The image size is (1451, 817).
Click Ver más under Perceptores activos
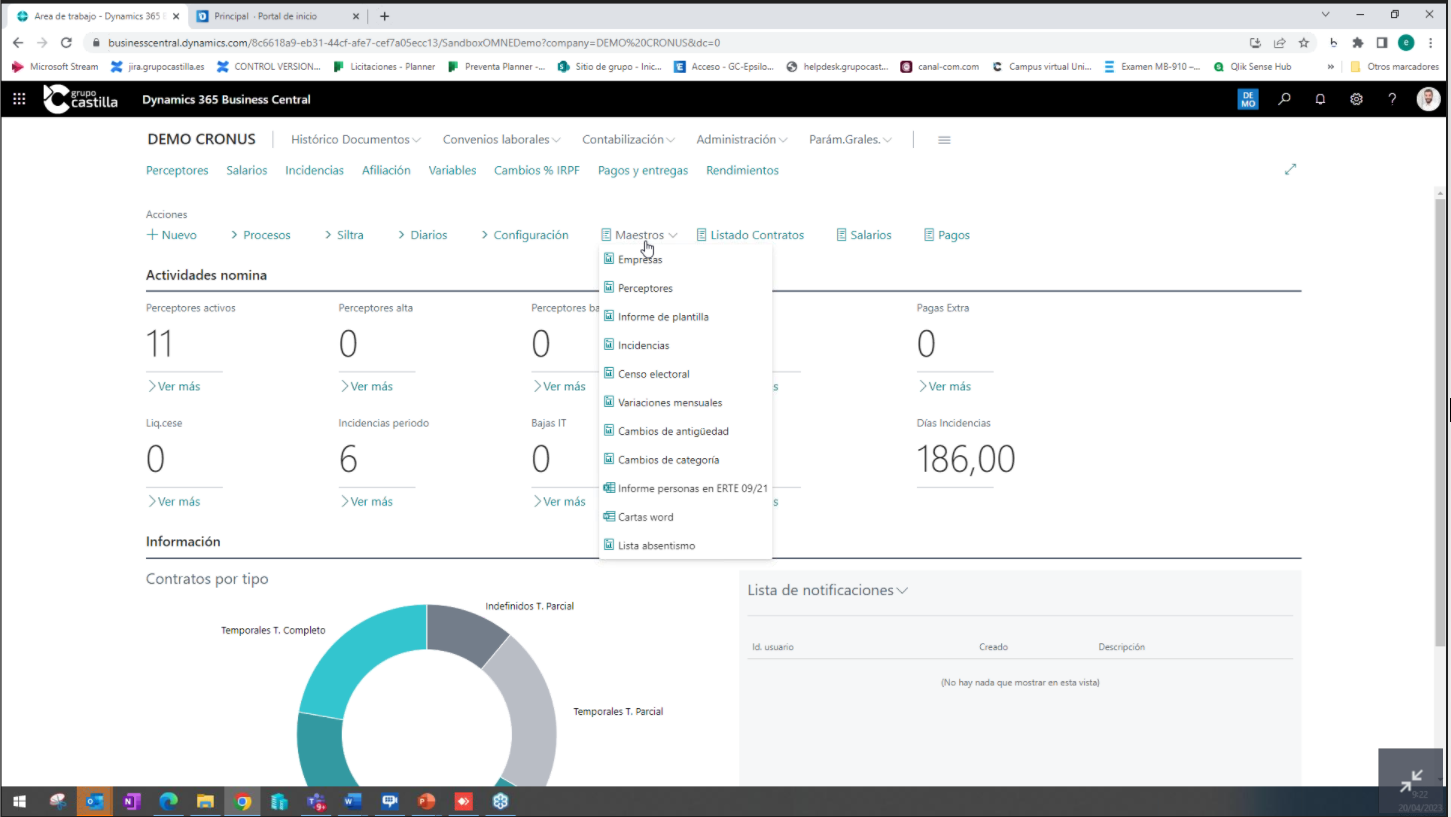(x=174, y=386)
